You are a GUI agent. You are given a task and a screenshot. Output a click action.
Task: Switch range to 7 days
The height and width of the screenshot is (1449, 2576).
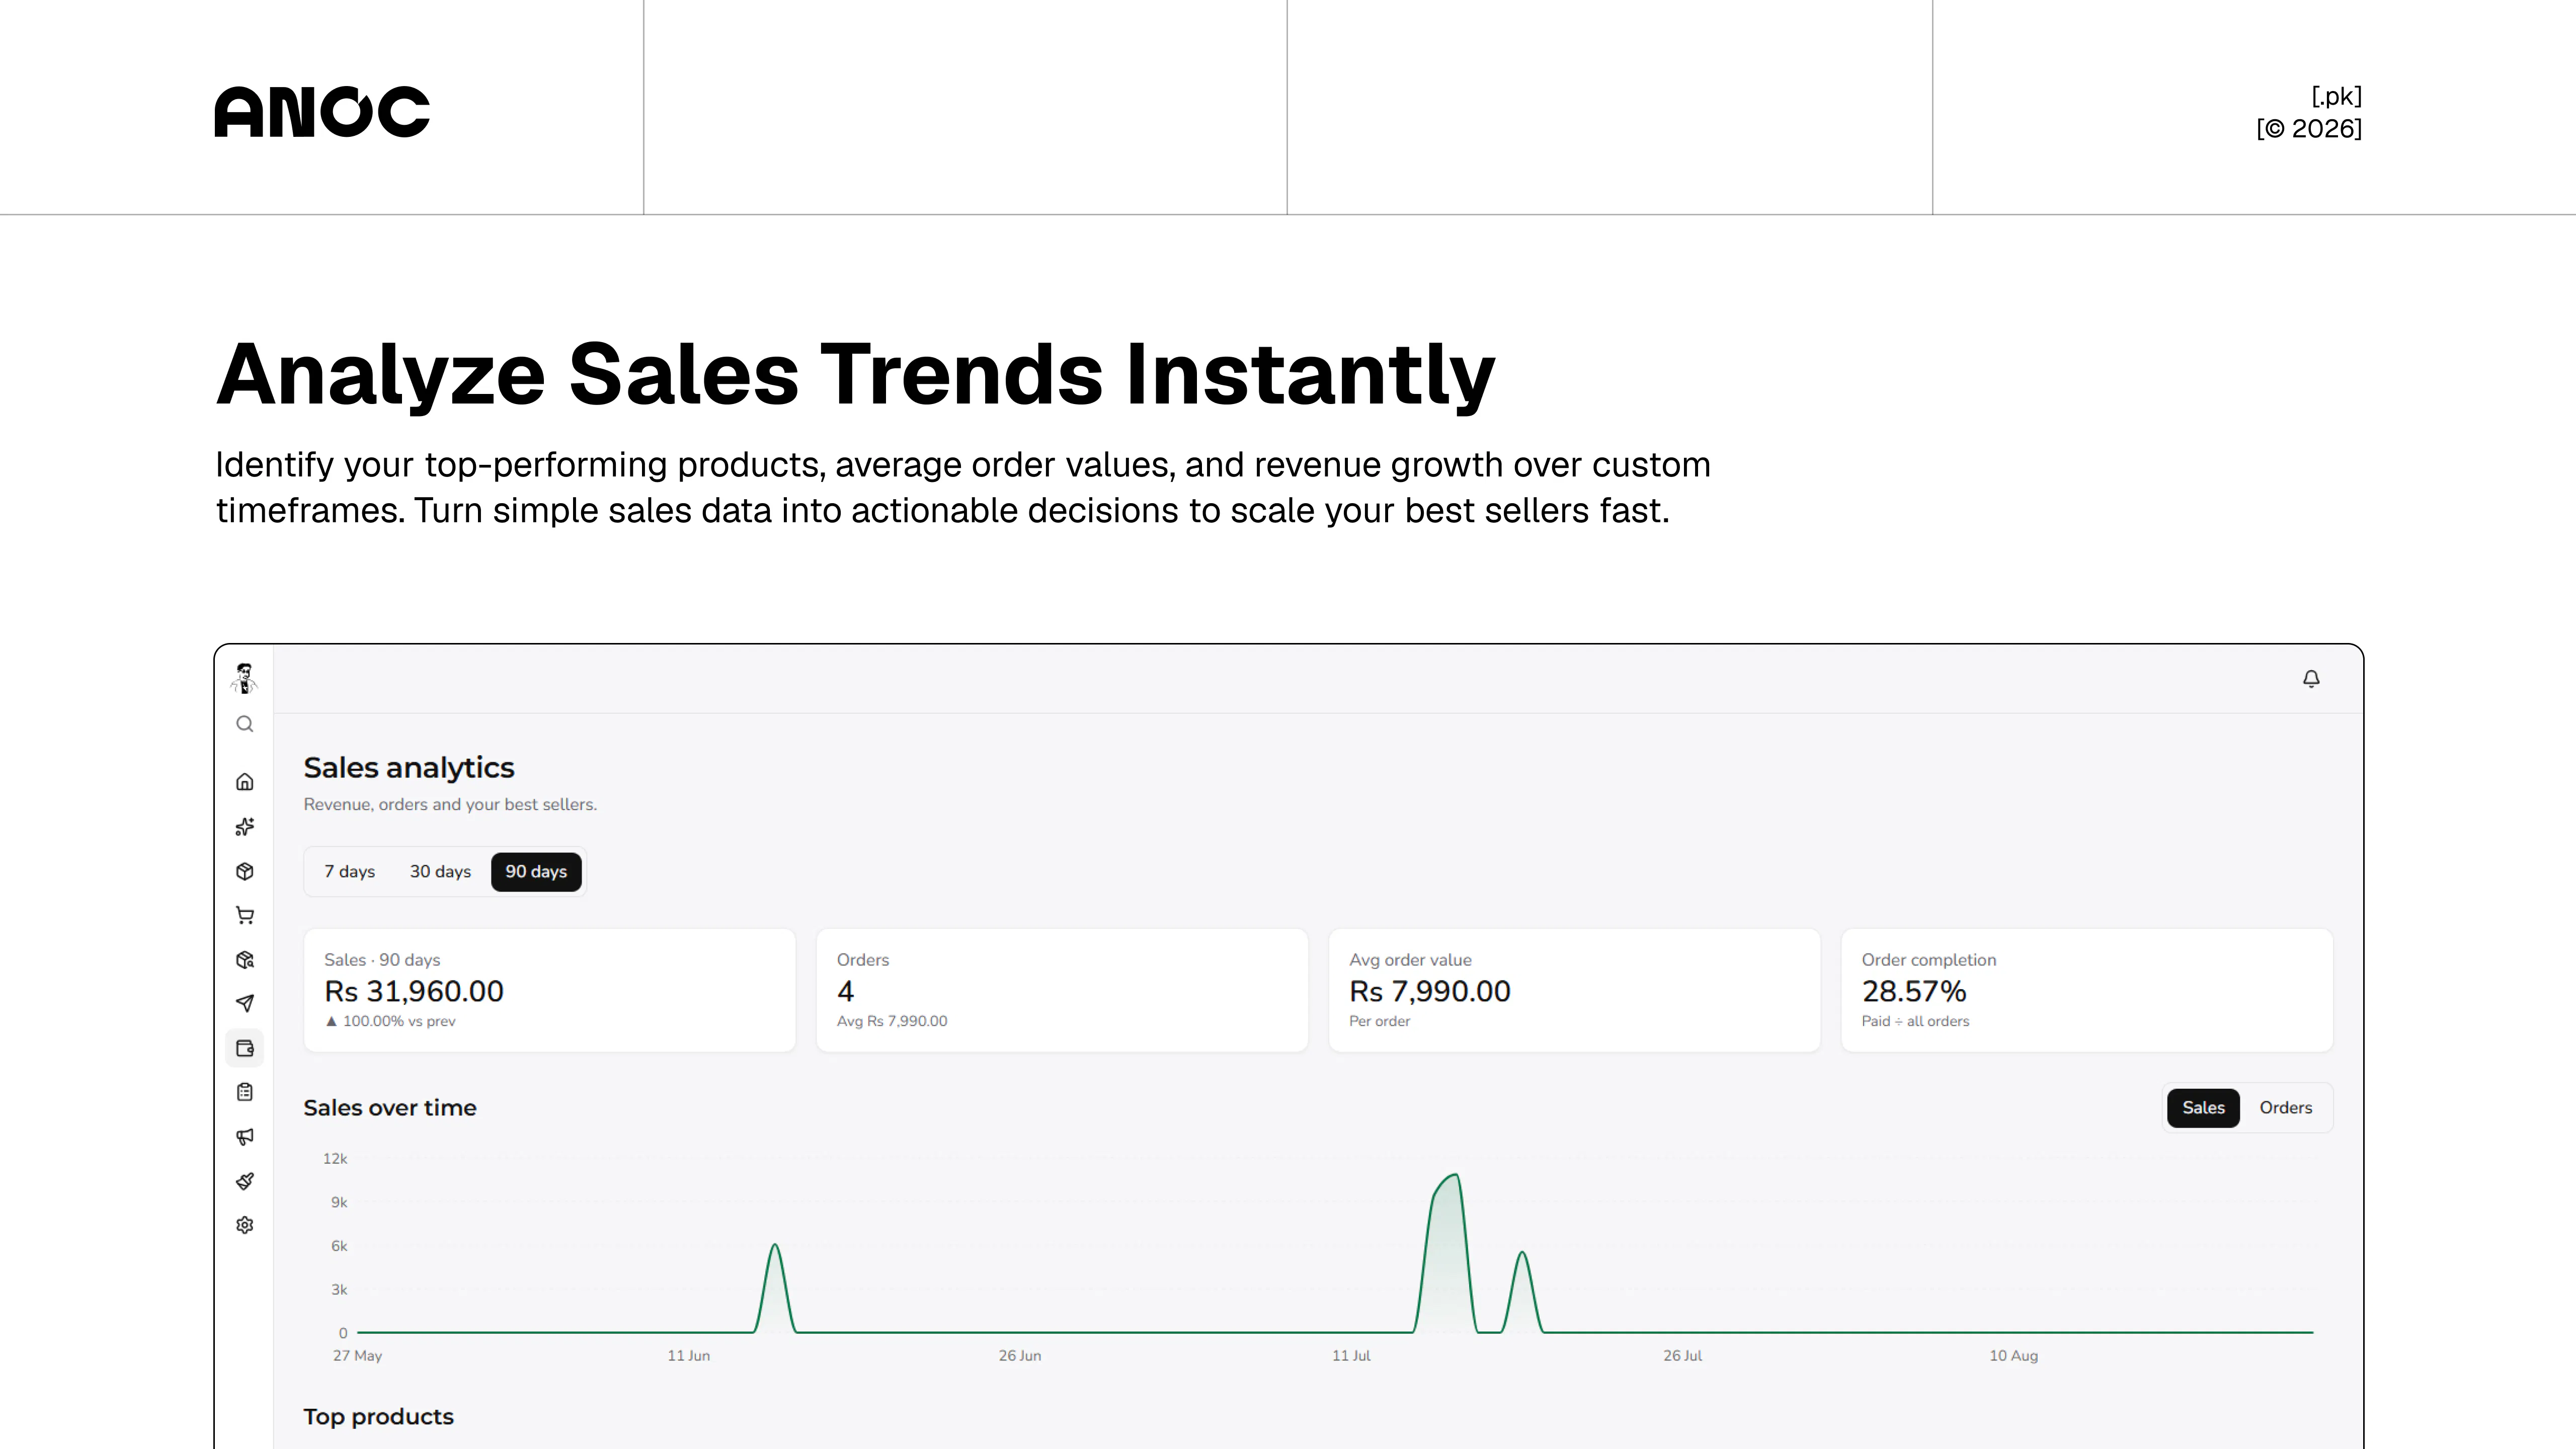(x=349, y=872)
